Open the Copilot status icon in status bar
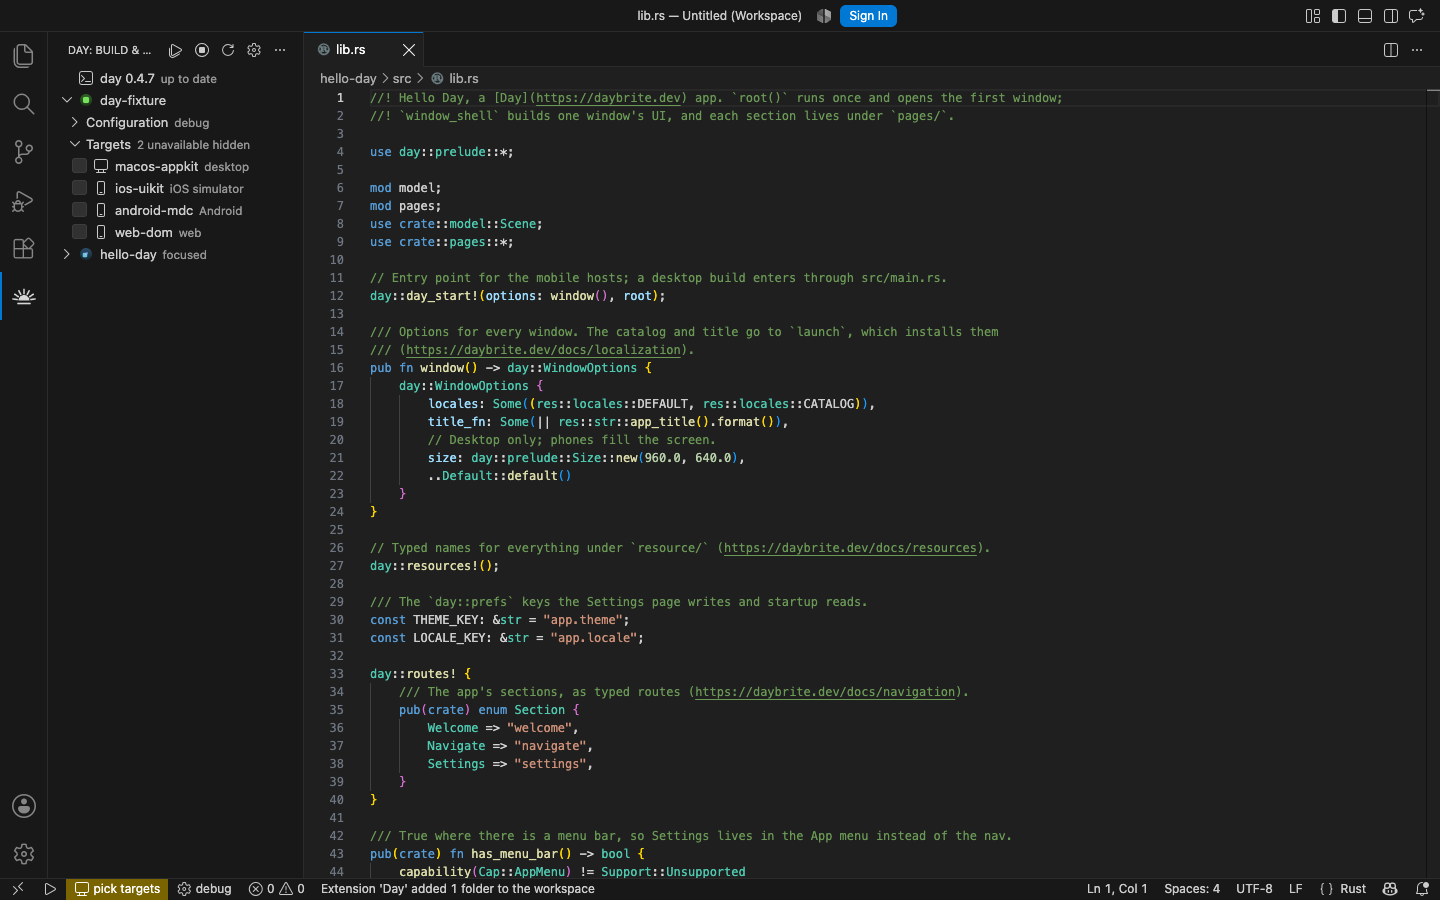 pos(1390,889)
